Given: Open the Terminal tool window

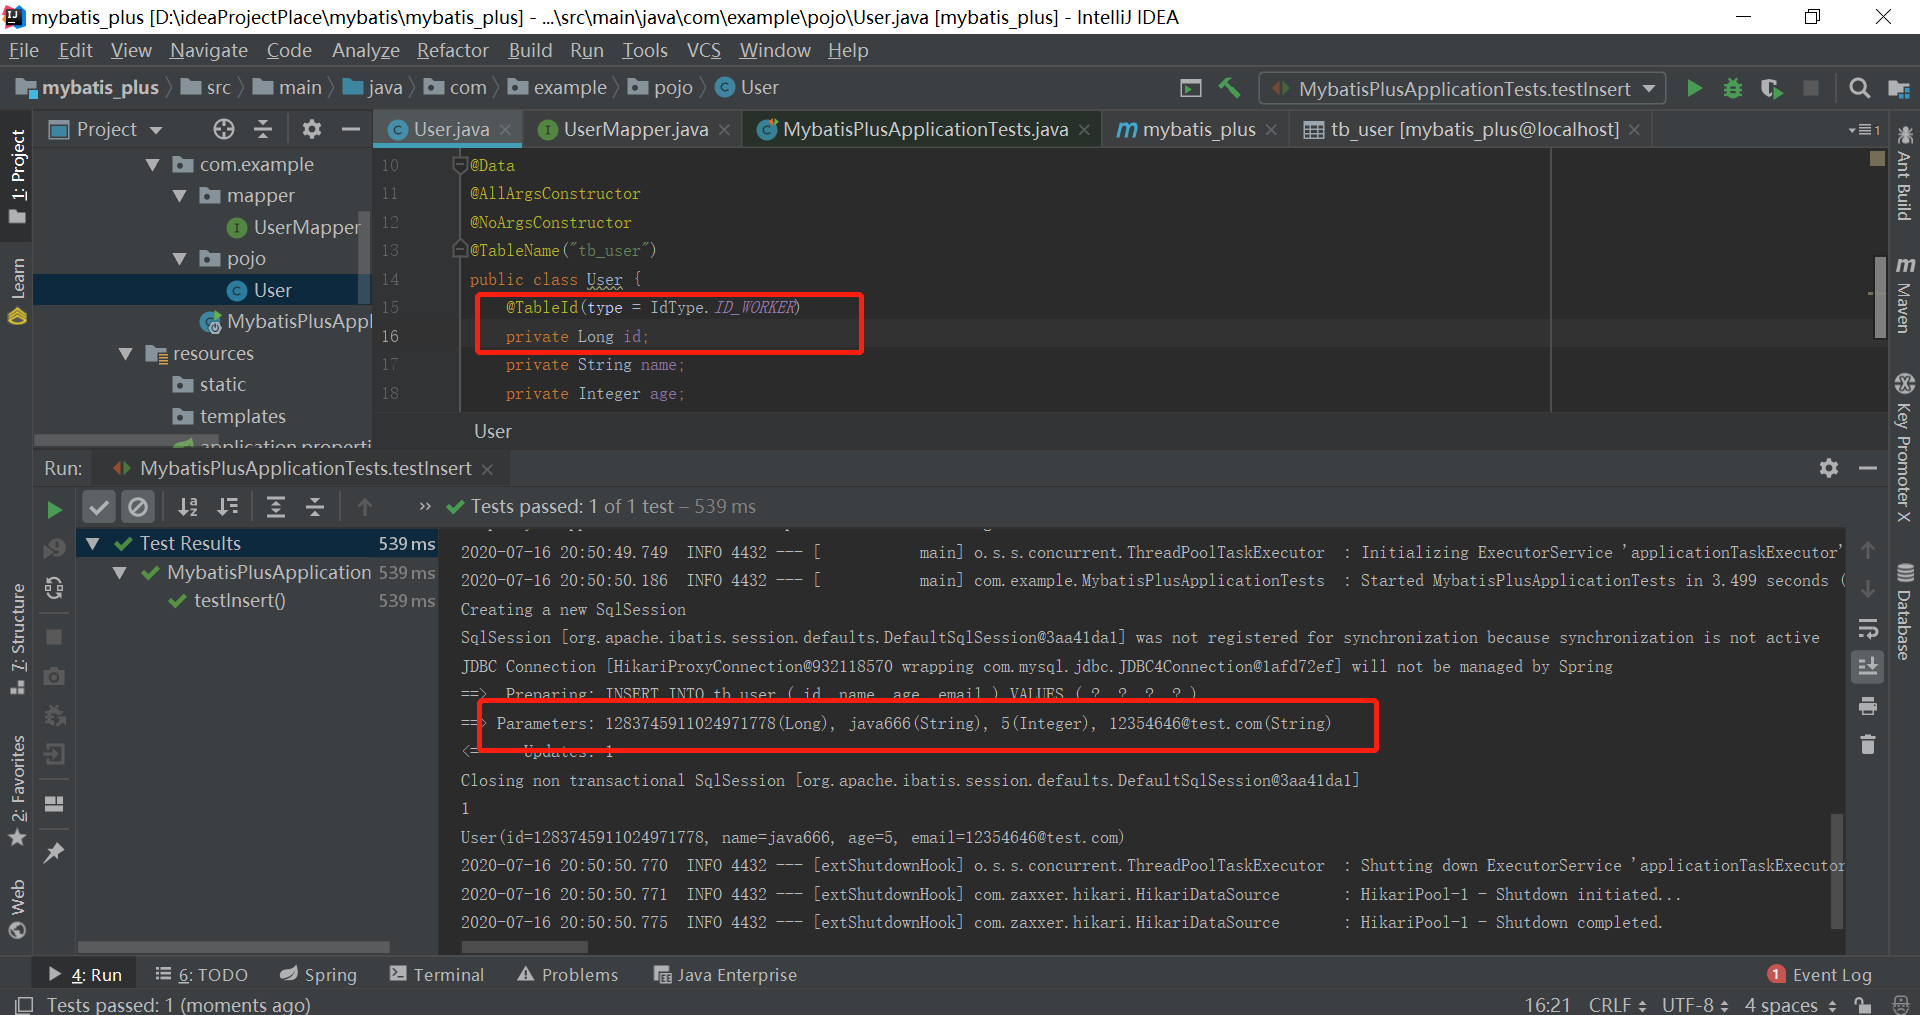Looking at the screenshot, I should click(447, 974).
